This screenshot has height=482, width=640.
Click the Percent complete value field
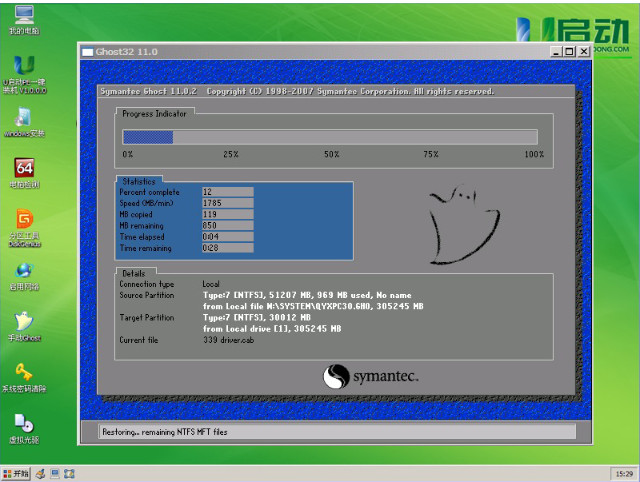pos(227,191)
